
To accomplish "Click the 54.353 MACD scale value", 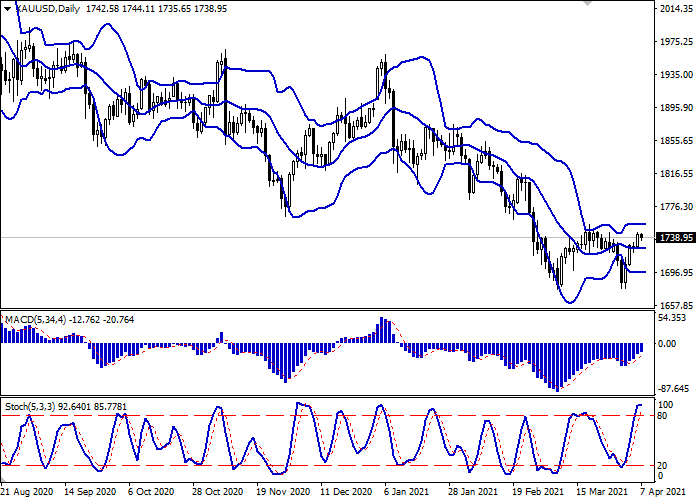I will click(672, 318).
